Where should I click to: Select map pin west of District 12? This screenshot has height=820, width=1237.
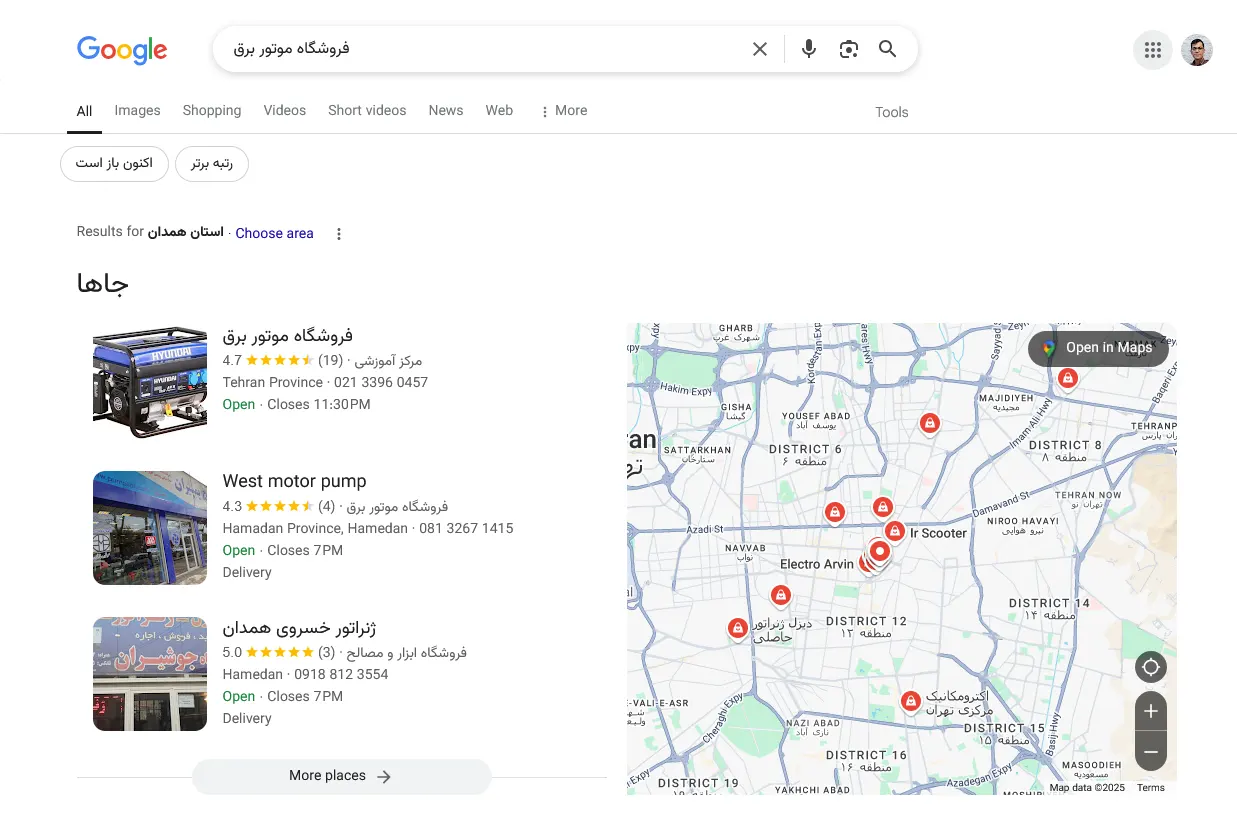pyautogui.click(x=737, y=629)
